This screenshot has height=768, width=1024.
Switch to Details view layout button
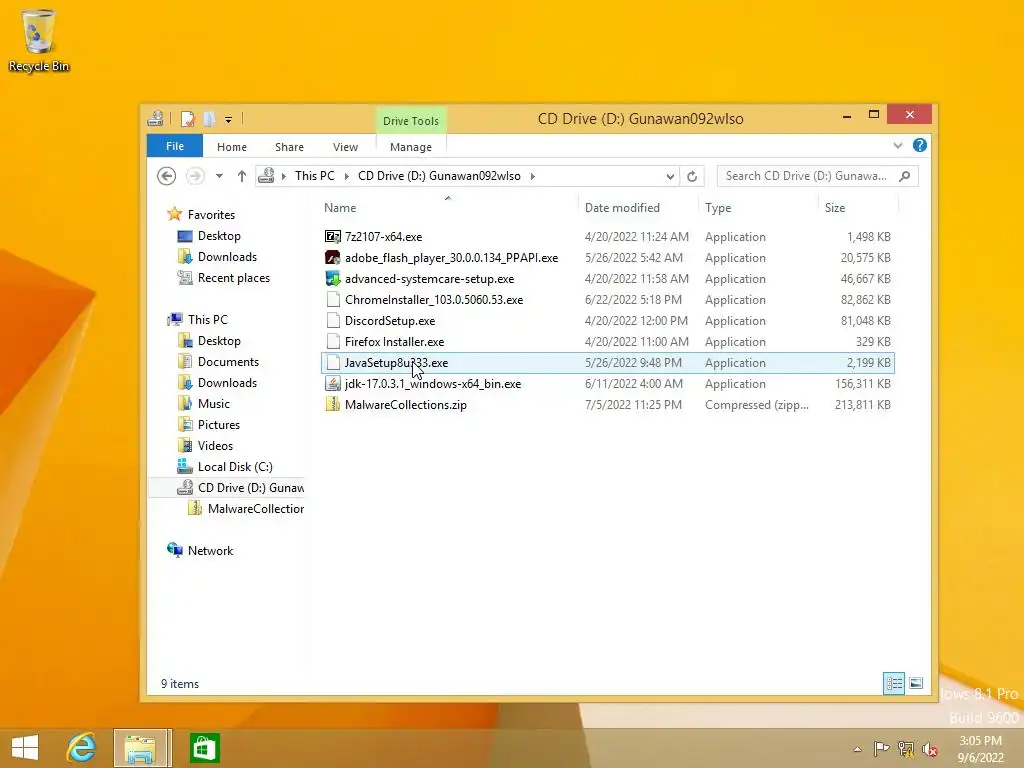pos(894,683)
